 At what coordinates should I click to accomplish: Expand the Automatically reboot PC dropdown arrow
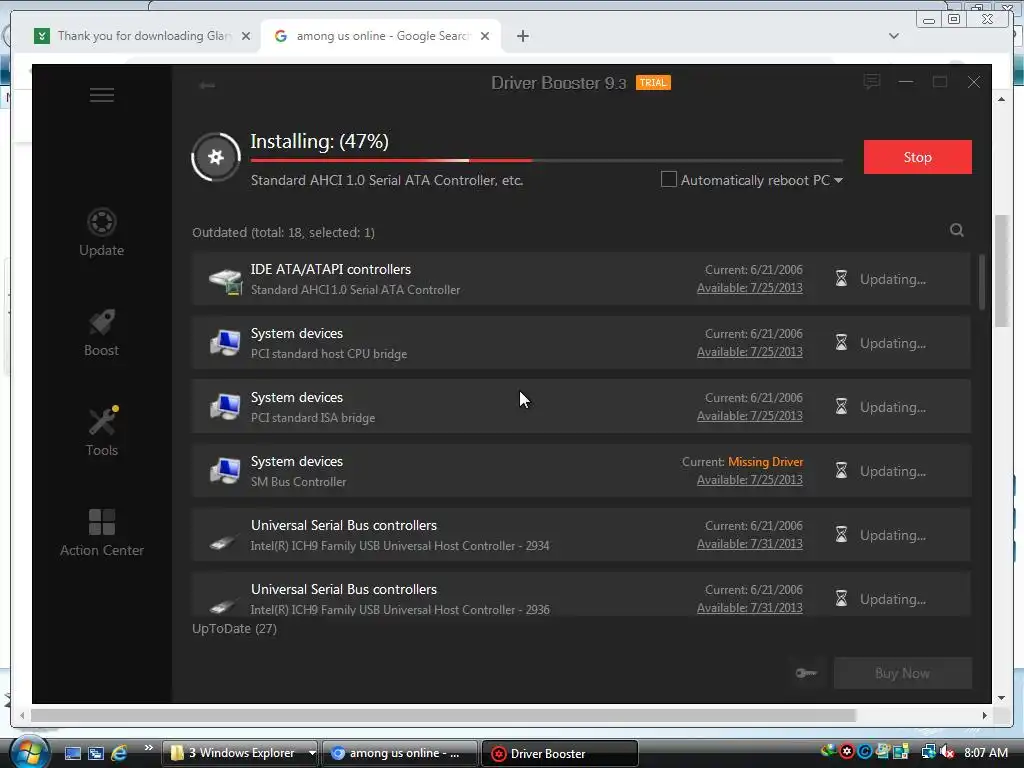tap(839, 180)
